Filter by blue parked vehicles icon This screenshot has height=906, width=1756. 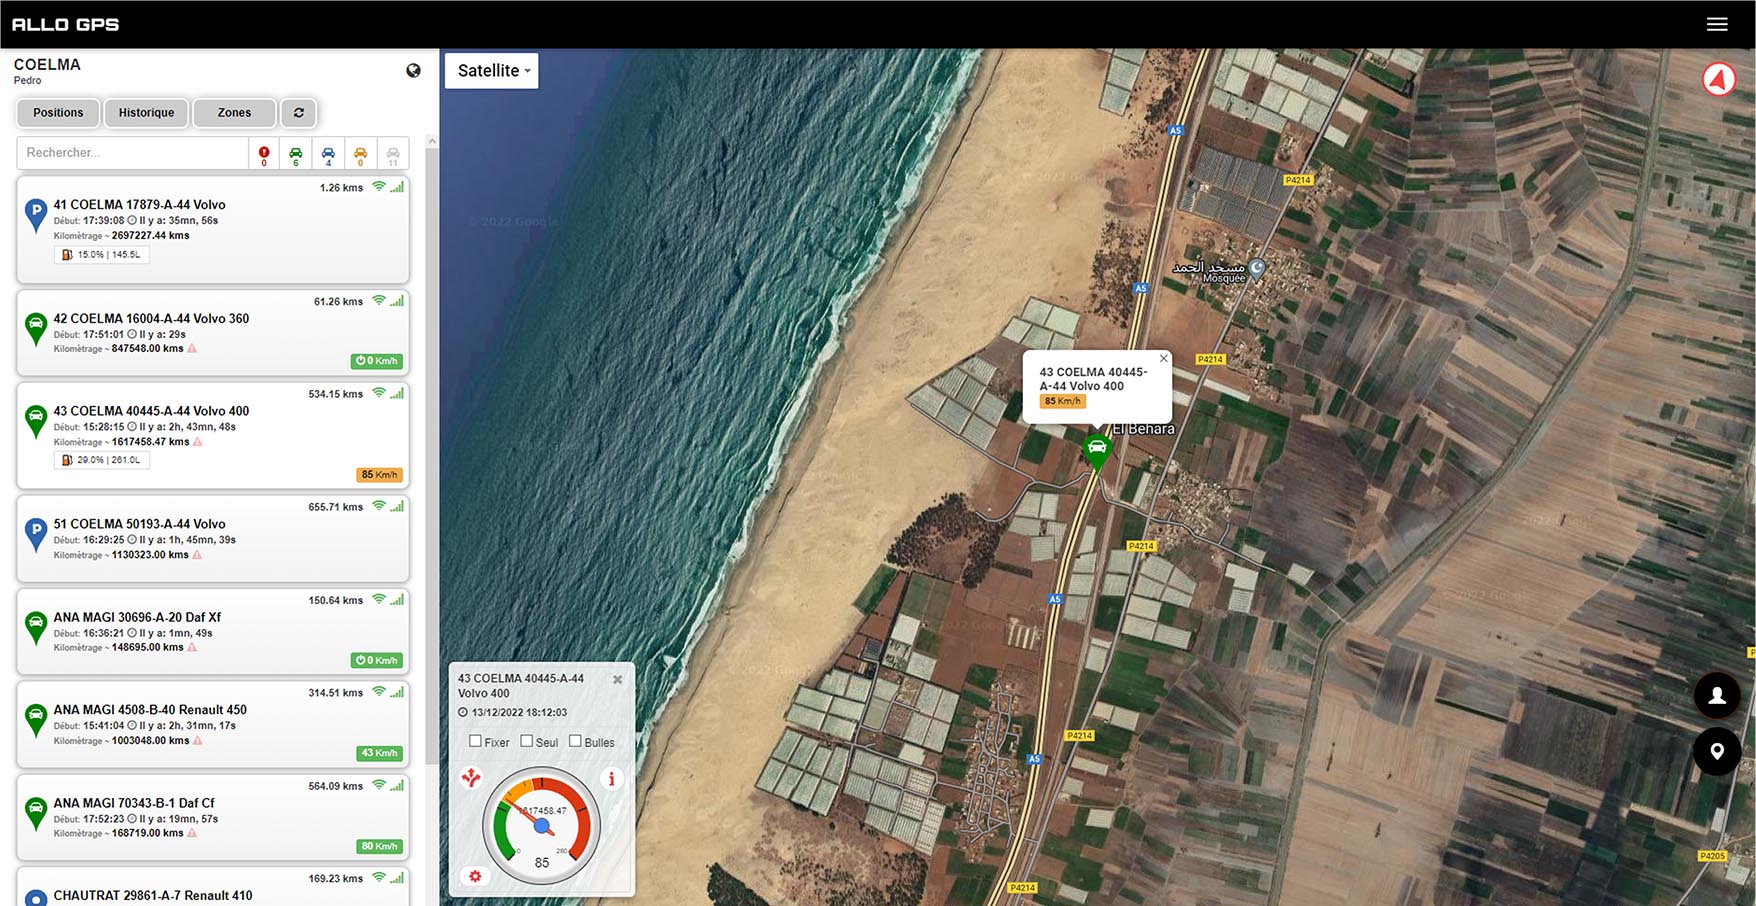[x=328, y=154]
